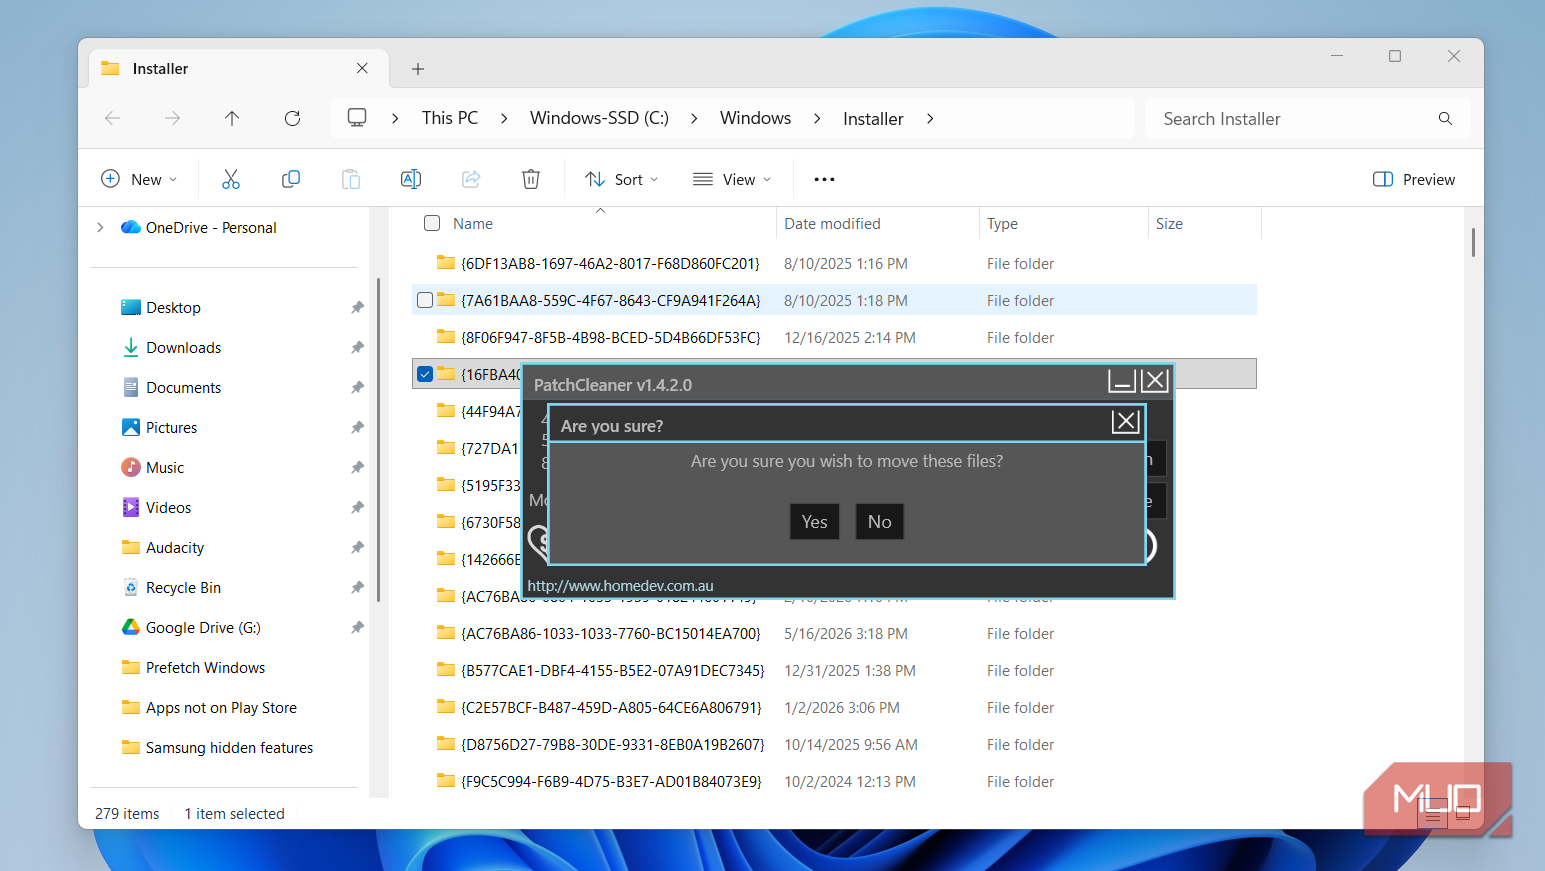Open the New dropdown menu
The image size is (1545, 871).
[x=140, y=179]
